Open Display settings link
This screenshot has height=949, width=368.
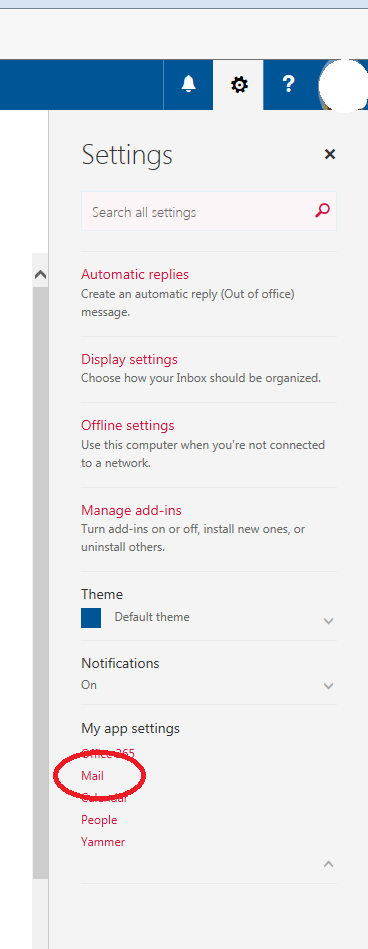click(130, 359)
